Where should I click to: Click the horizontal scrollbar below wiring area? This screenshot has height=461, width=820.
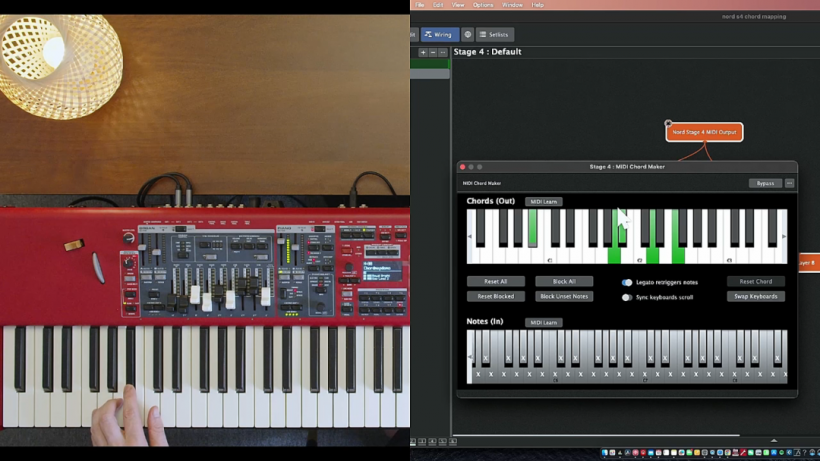pos(596,435)
